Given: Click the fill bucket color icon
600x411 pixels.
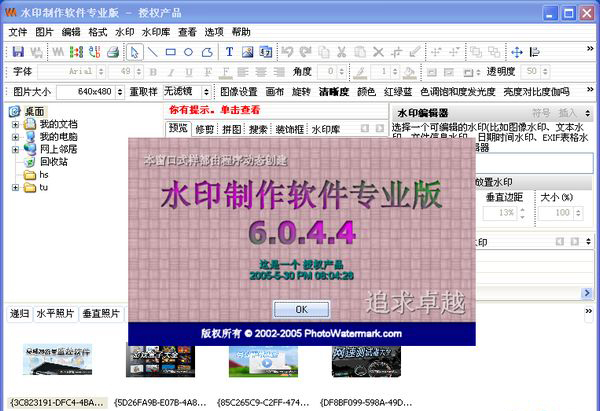Looking at the screenshot, I should [x=410, y=72].
